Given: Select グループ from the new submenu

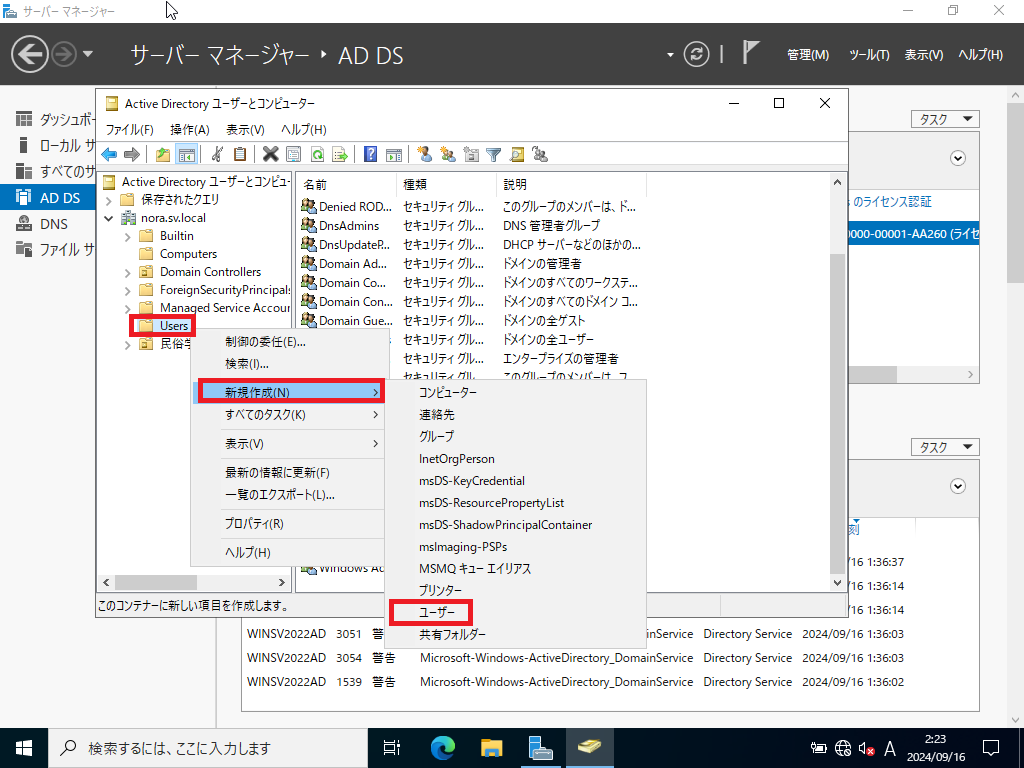Looking at the screenshot, I should [436, 436].
